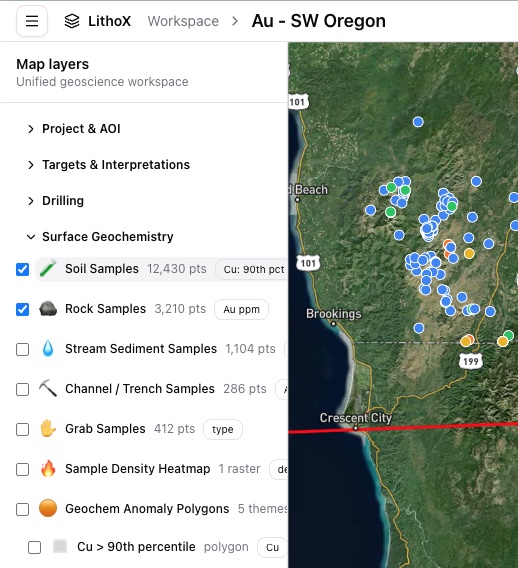518x568 pixels.
Task: Click the Rock Samples rock icon
Action: pyautogui.click(x=48, y=309)
